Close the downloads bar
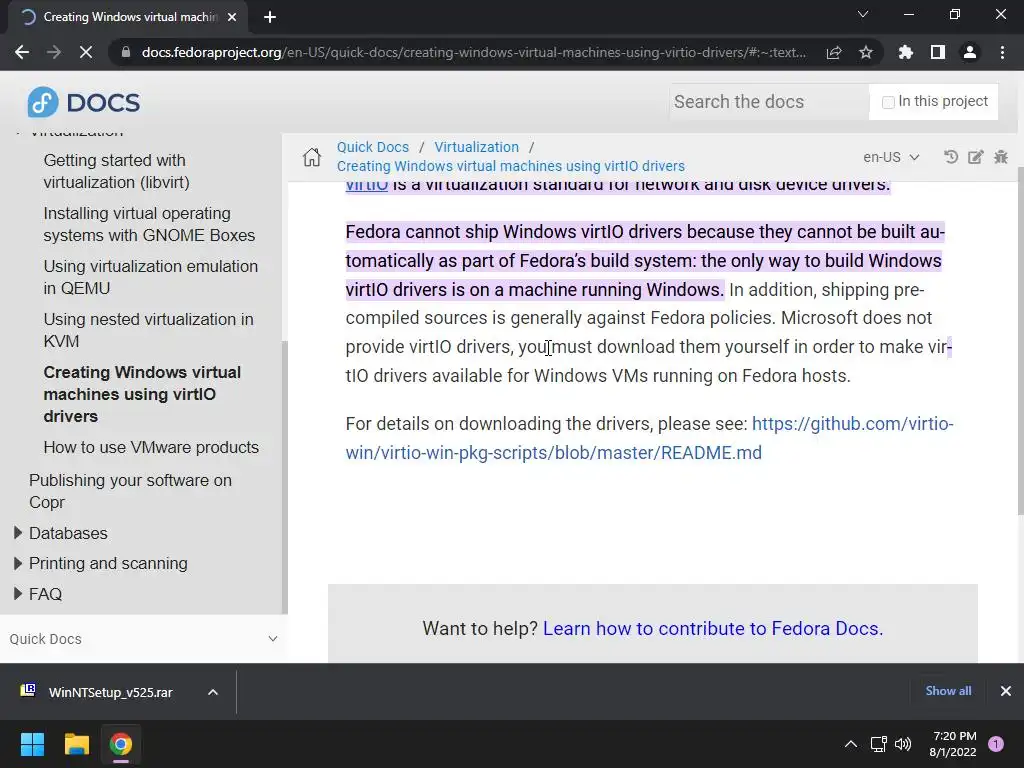Viewport: 1024px width, 768px height. (1006, 691)
